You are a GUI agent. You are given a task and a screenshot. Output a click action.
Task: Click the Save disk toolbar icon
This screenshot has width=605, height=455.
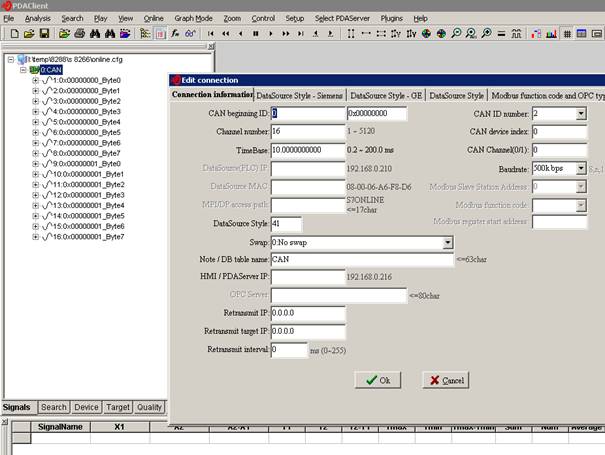pyautogui.click(x=43, y=33)
